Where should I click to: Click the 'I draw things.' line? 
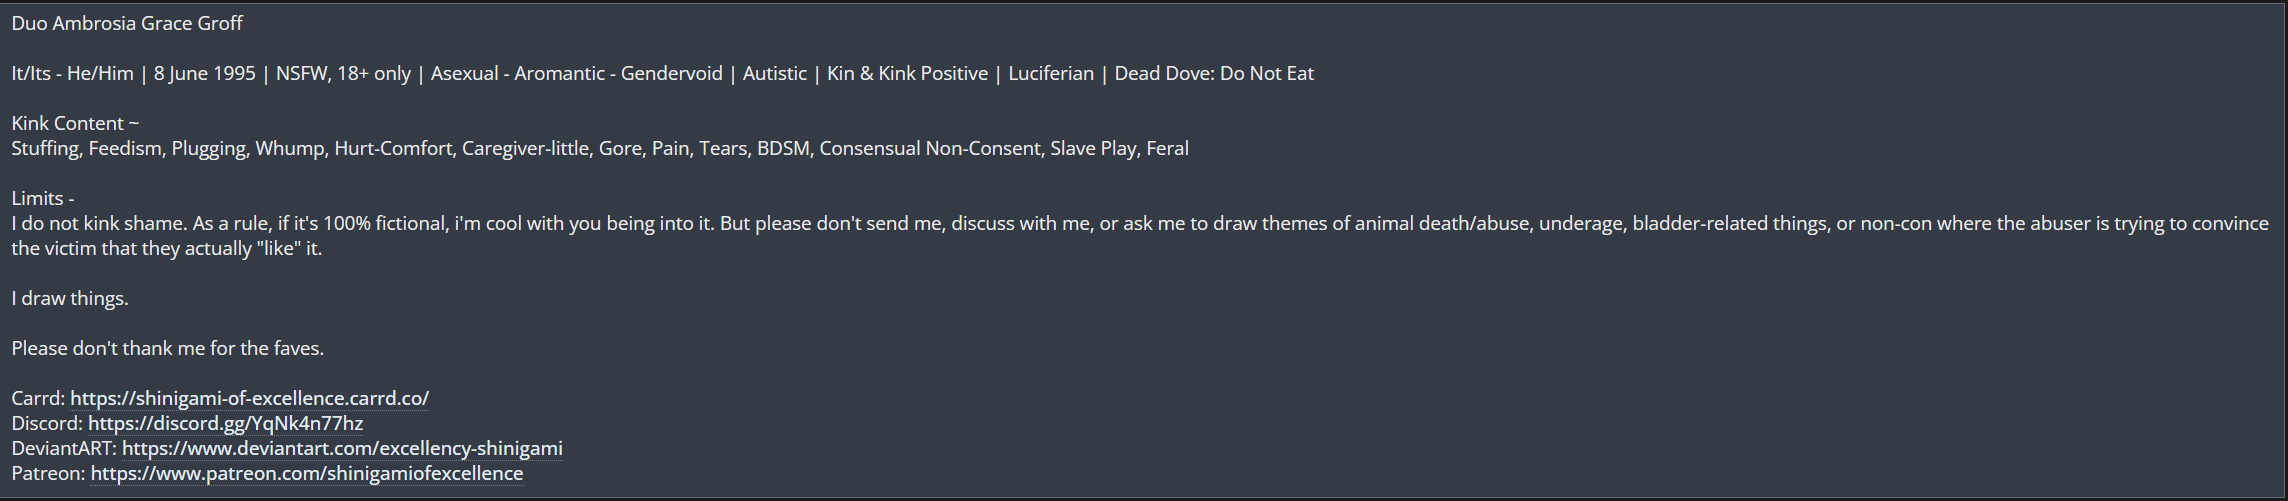click(70, 298)
